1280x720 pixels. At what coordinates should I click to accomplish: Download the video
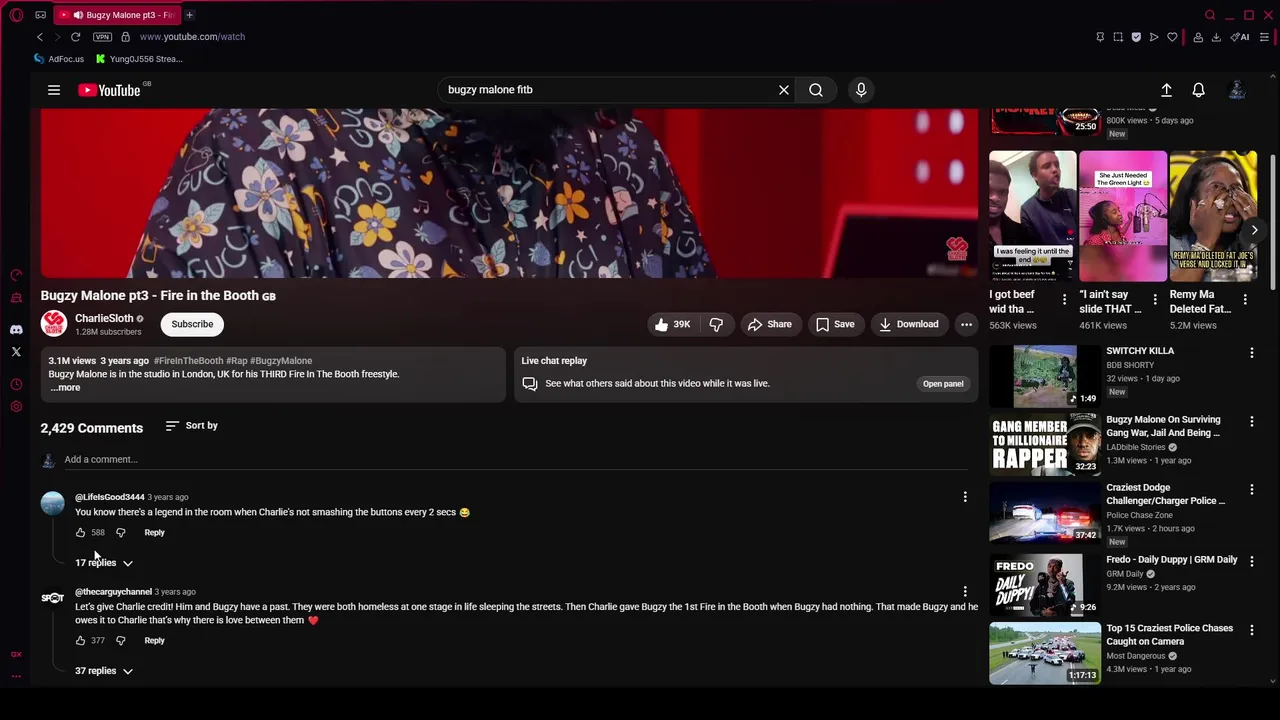(x=909, y=324)
